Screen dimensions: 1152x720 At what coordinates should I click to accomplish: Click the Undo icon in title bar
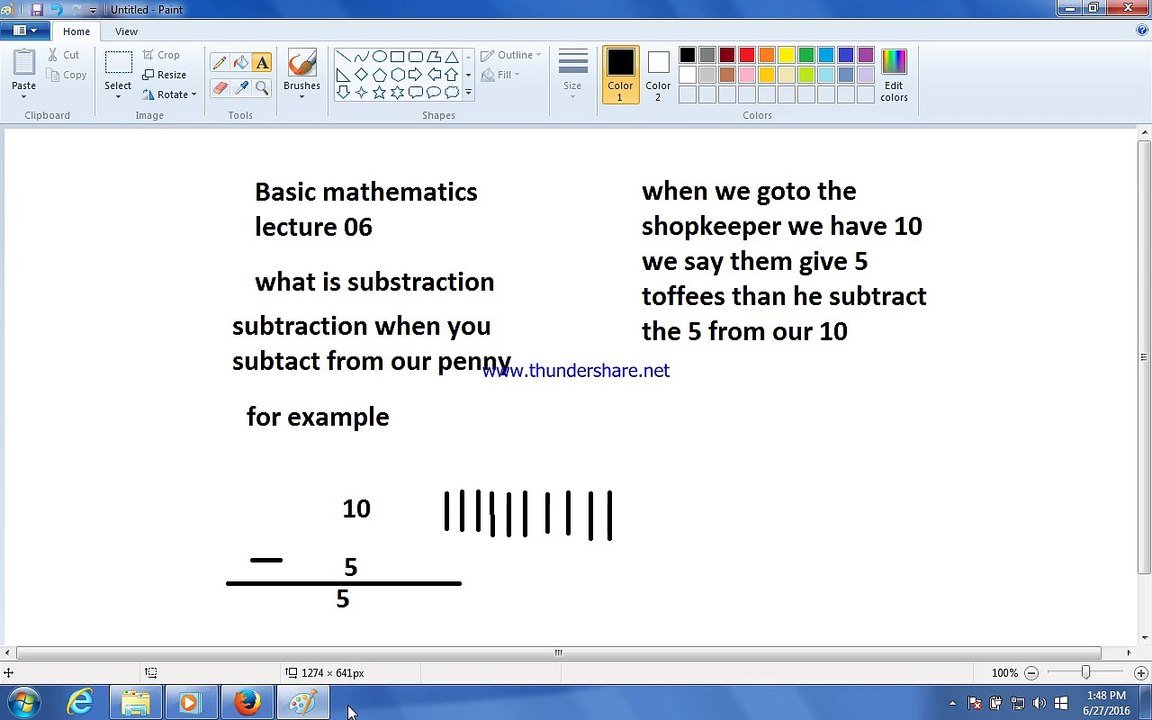coord(56,10)
